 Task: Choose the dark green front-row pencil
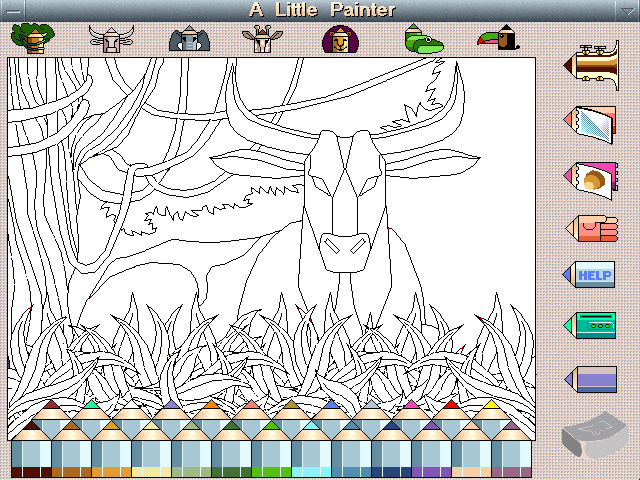coord(231,451)
